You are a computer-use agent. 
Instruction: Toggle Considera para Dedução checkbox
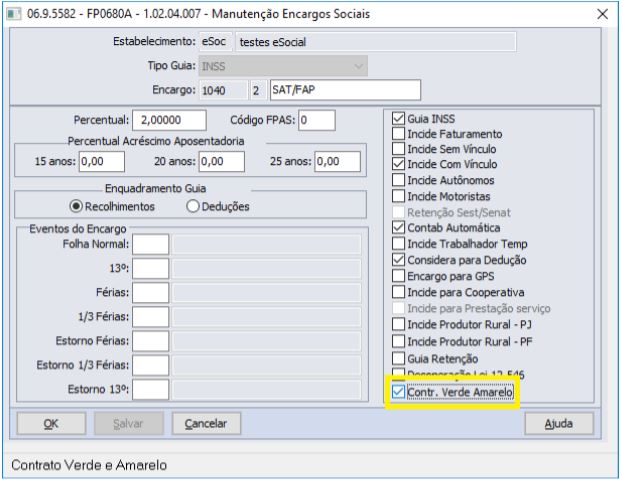398,260
